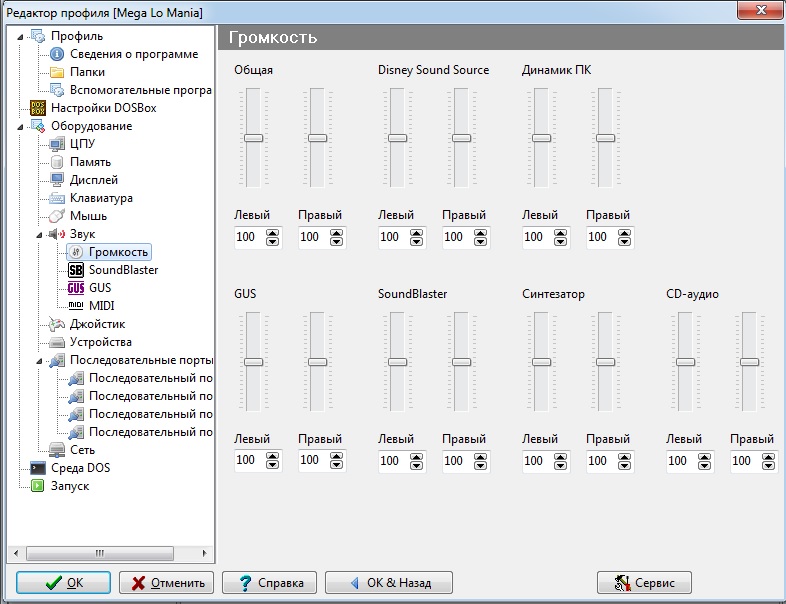Open the Запуск section

pos(70,486)
